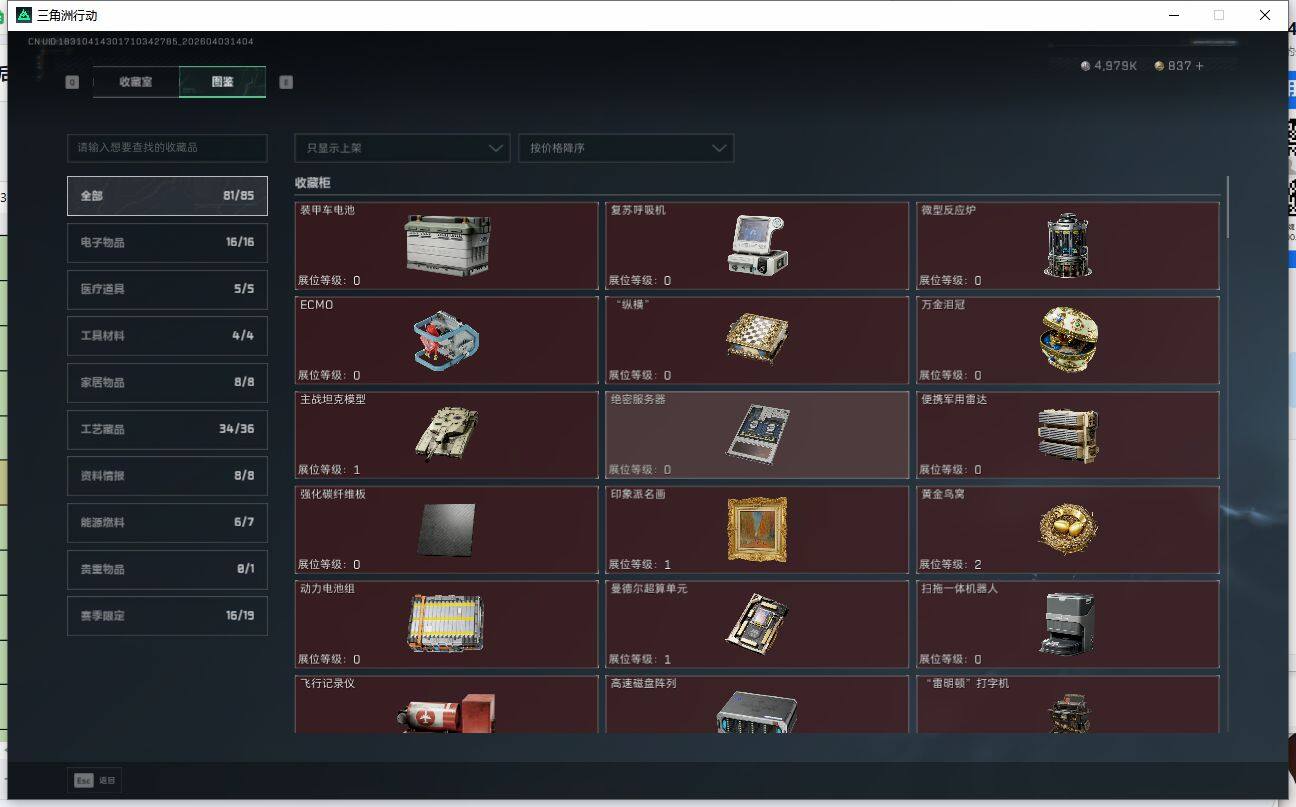Filter by 电子物品 category

pos(167,242)
